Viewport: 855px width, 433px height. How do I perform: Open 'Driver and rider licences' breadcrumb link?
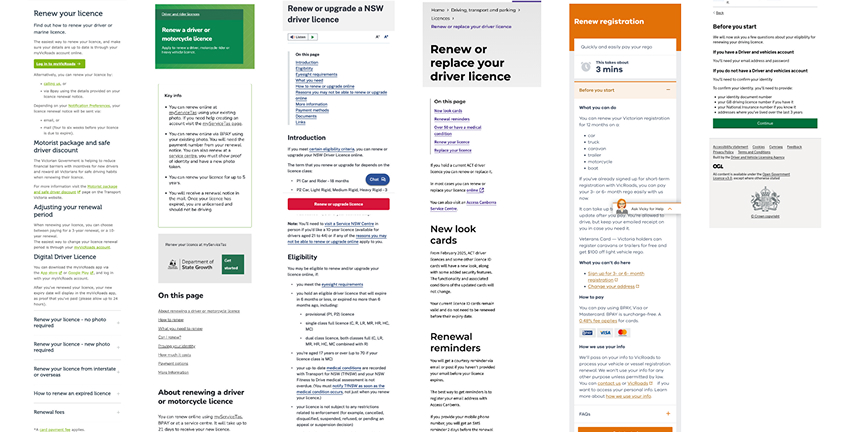point(180,14)
